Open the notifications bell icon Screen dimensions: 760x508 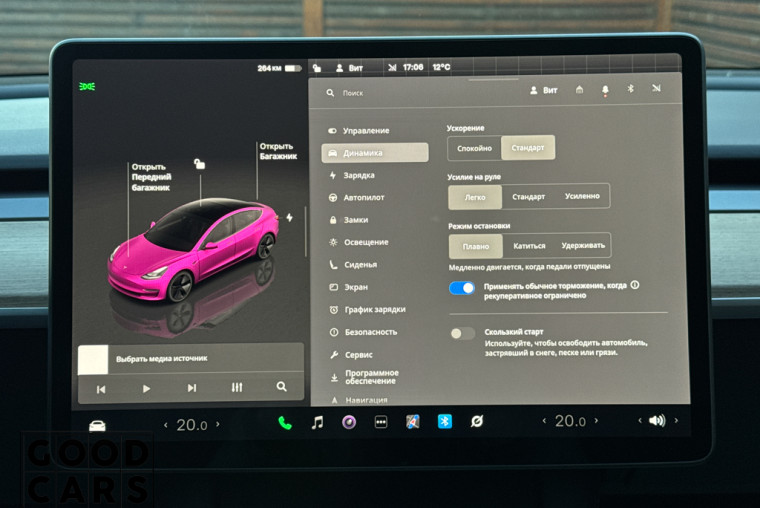pyautogui.click(x=605, y=90)
